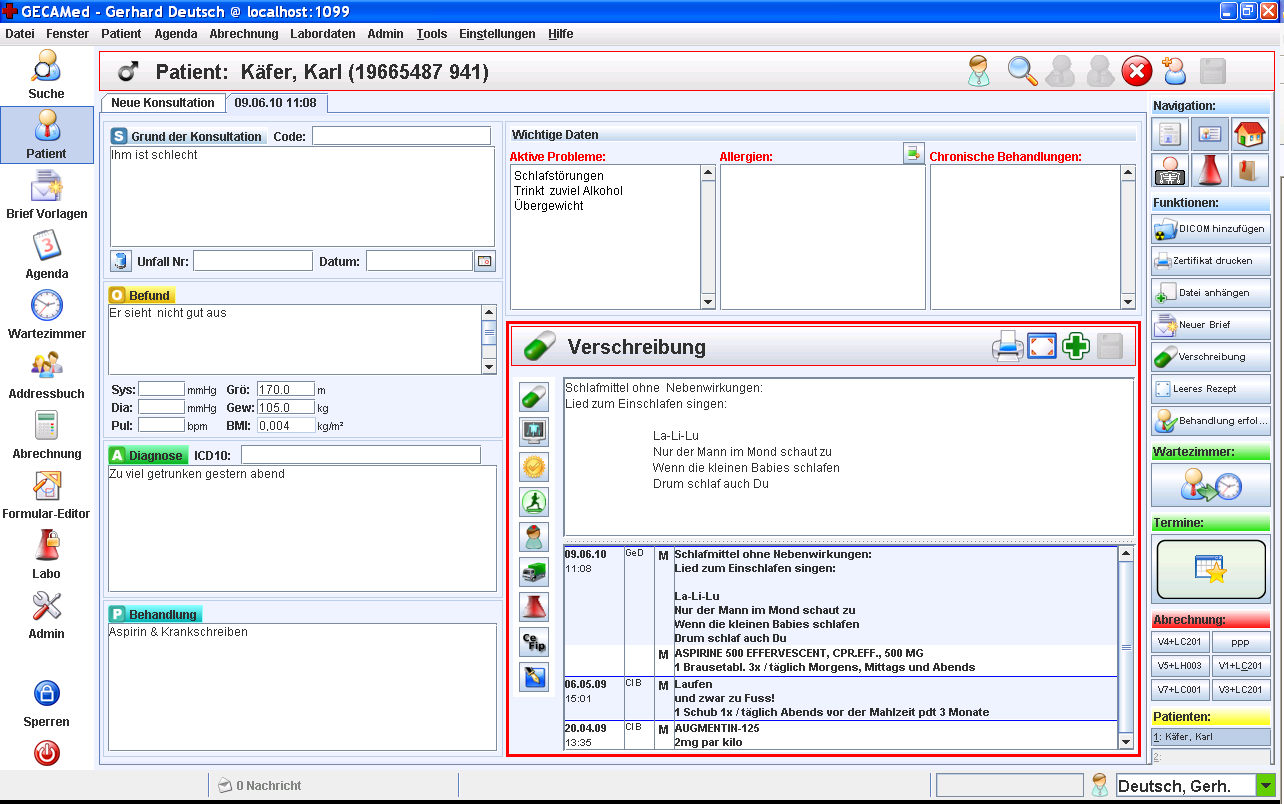Click the printer icon in Verschreibung header
This screenshot has width=1284, height=804.
1007,347
